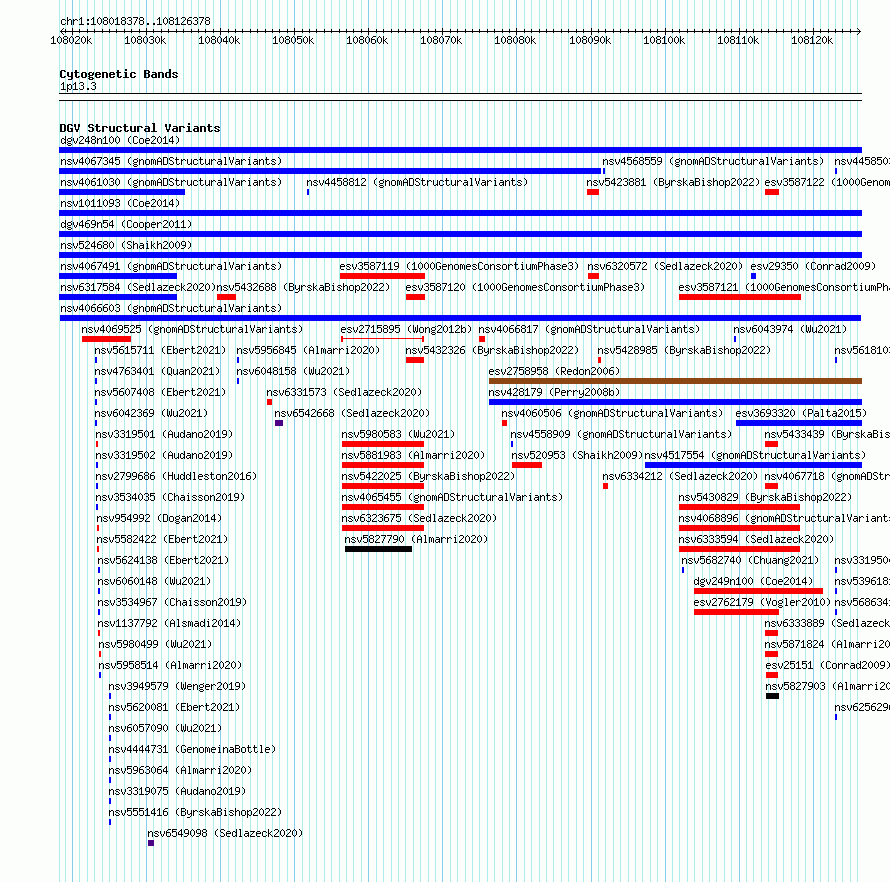Click nsv6334212 (Sedlazeck2020) label
This screenshot has width=890, height=882.
point(680,476)
